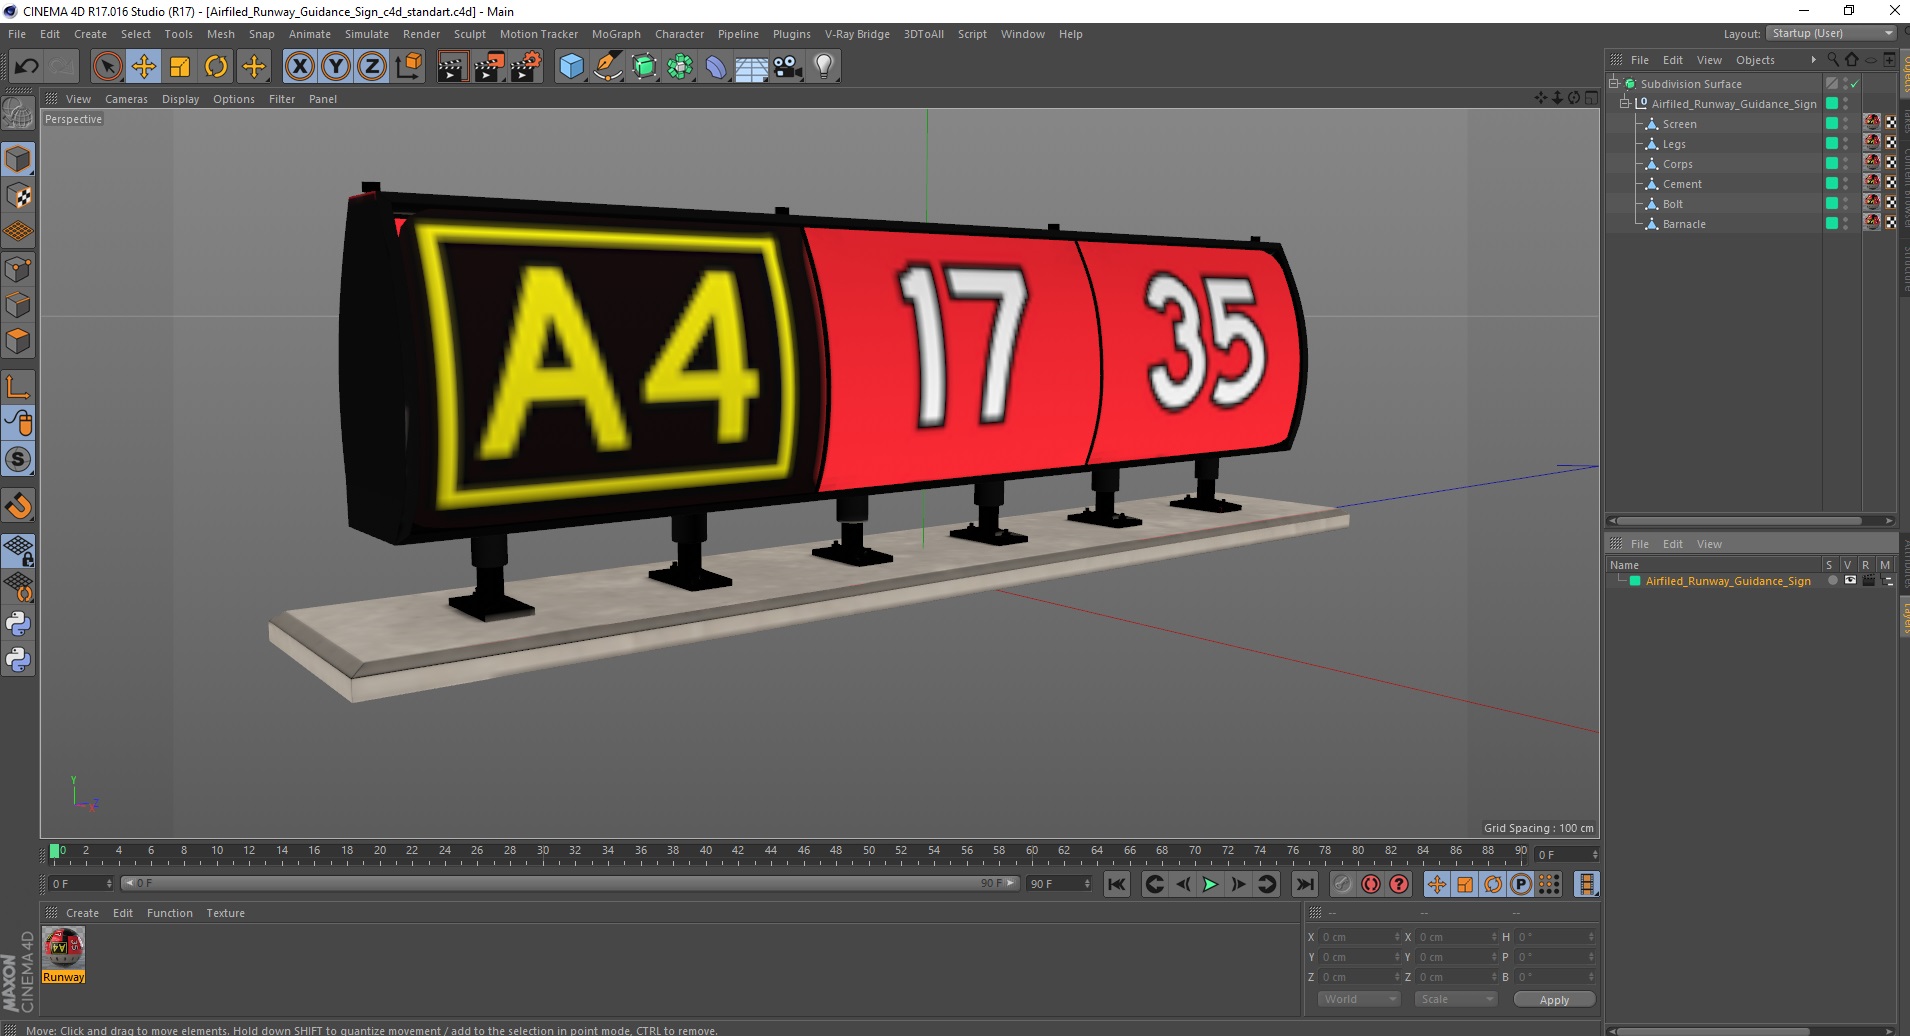Click the record active objects button
The width and height of the screenshot is (1910, 1036).
click(1343, 884)
